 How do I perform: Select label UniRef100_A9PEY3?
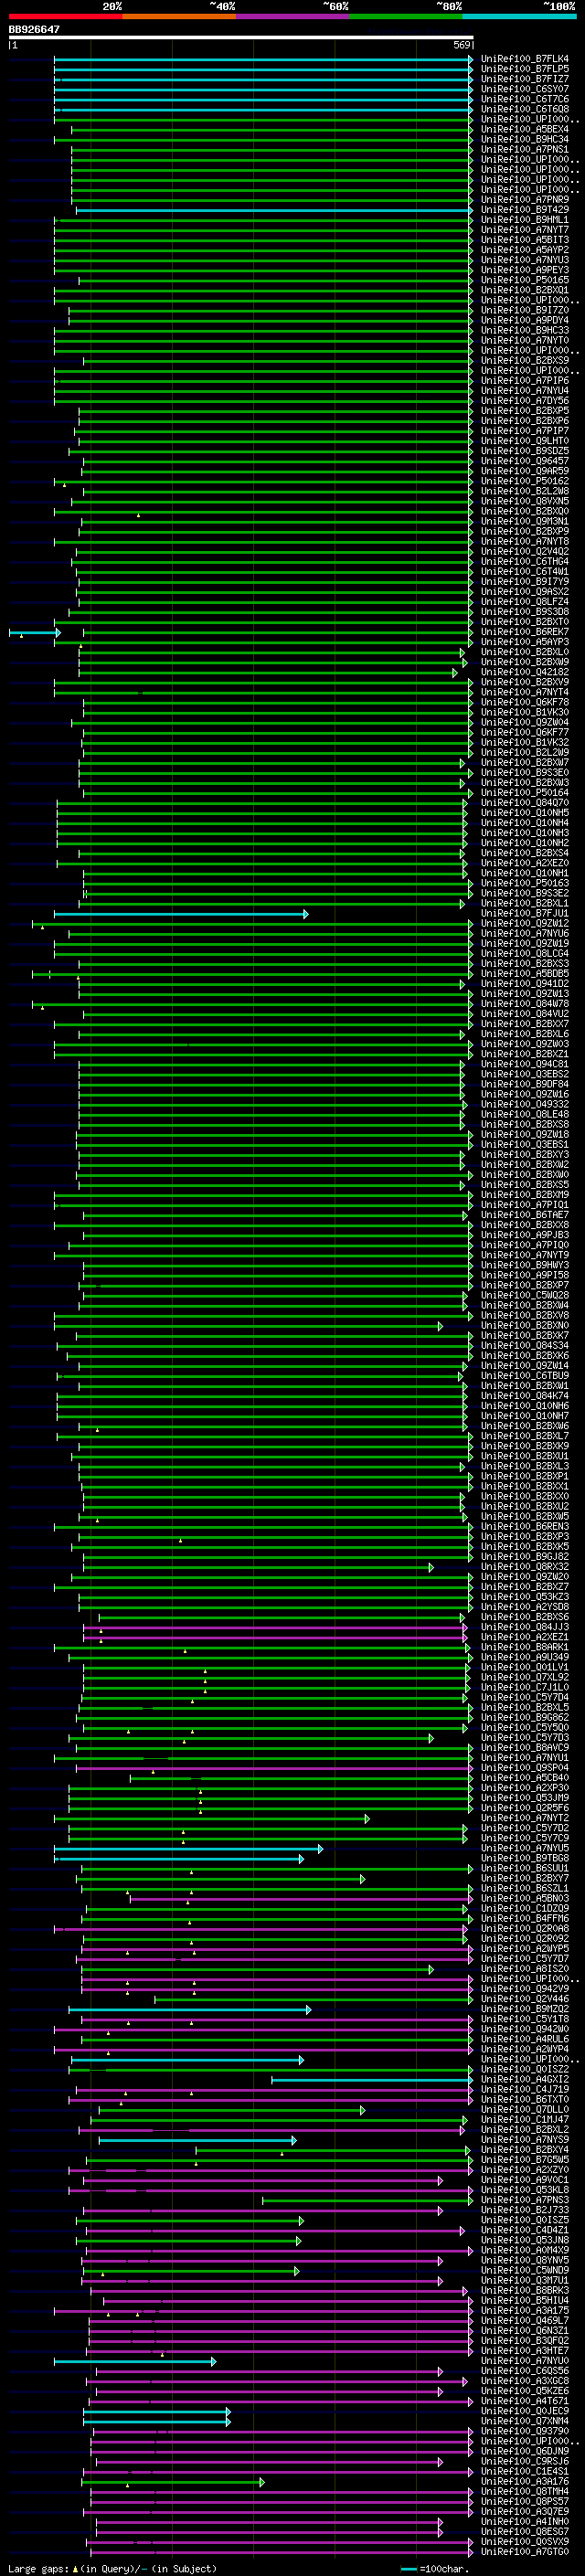coord(525,270)
